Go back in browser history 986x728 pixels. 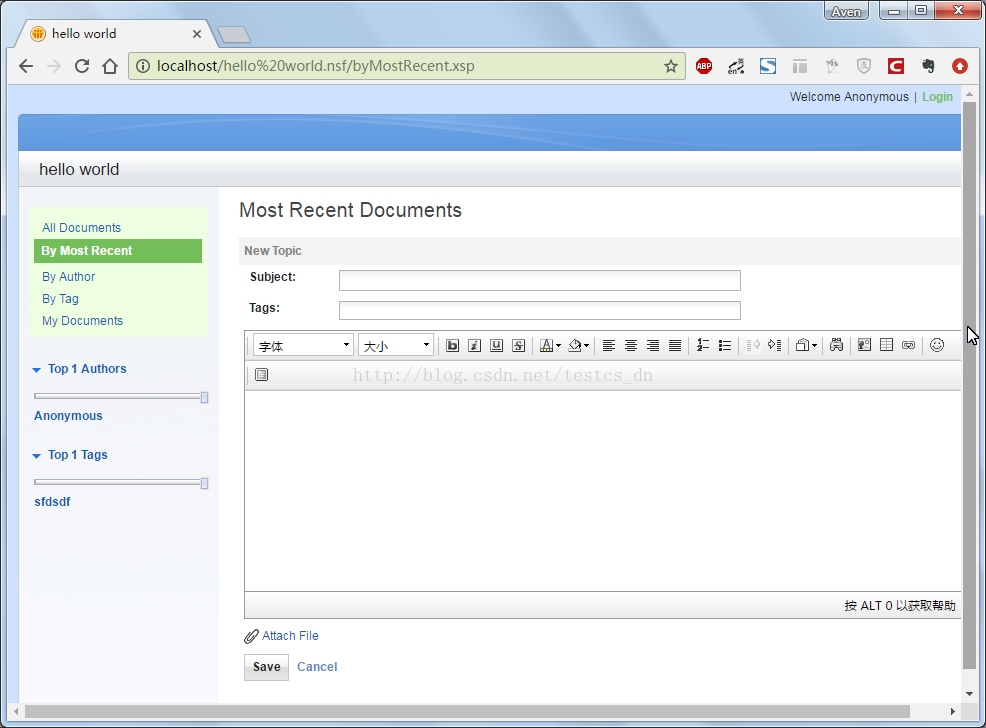pyautogui.click(x=26, y=66)
